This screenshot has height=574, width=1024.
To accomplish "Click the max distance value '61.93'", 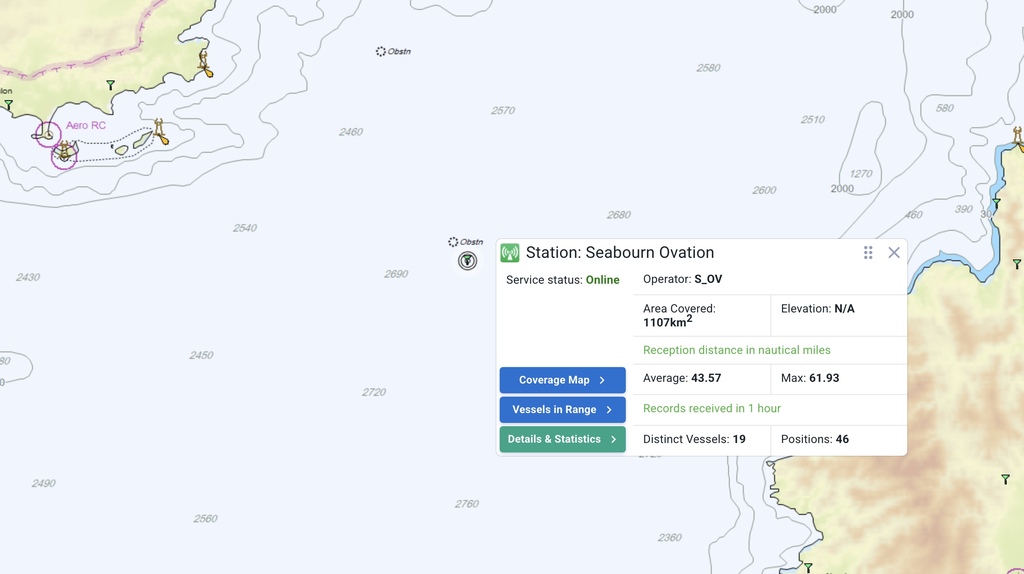I will tap(824, 378).
